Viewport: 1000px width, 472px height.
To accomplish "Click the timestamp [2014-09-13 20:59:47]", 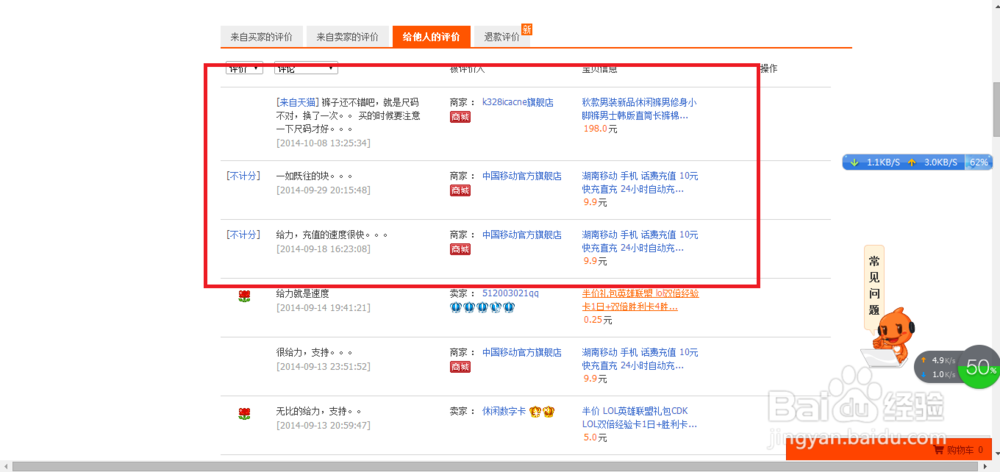I will point(323,425).
